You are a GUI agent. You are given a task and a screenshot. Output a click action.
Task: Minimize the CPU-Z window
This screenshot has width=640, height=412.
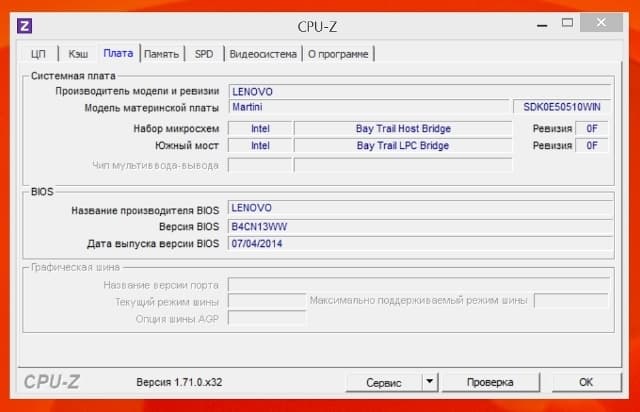(542, 25)
